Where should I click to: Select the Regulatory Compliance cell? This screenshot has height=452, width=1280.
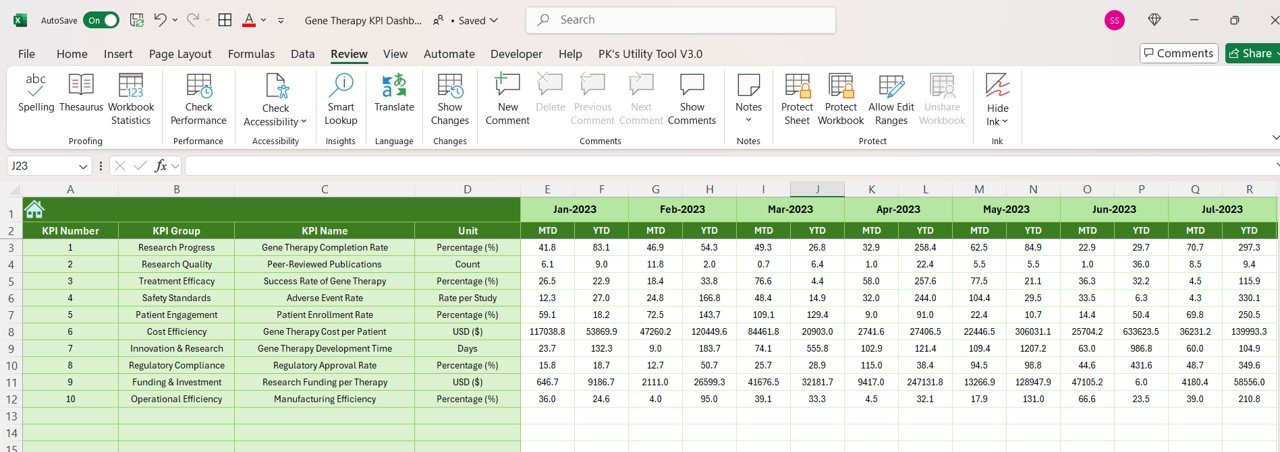[x=177, y=365]
